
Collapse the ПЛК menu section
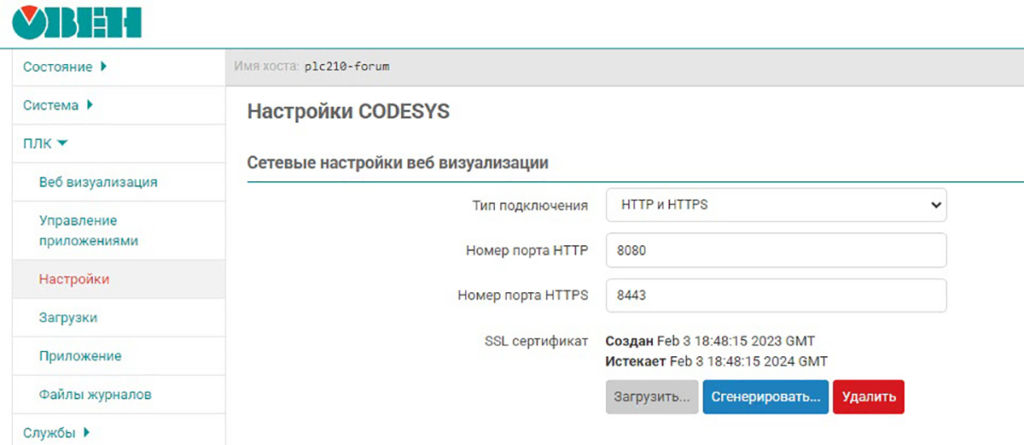click(46, 143)
